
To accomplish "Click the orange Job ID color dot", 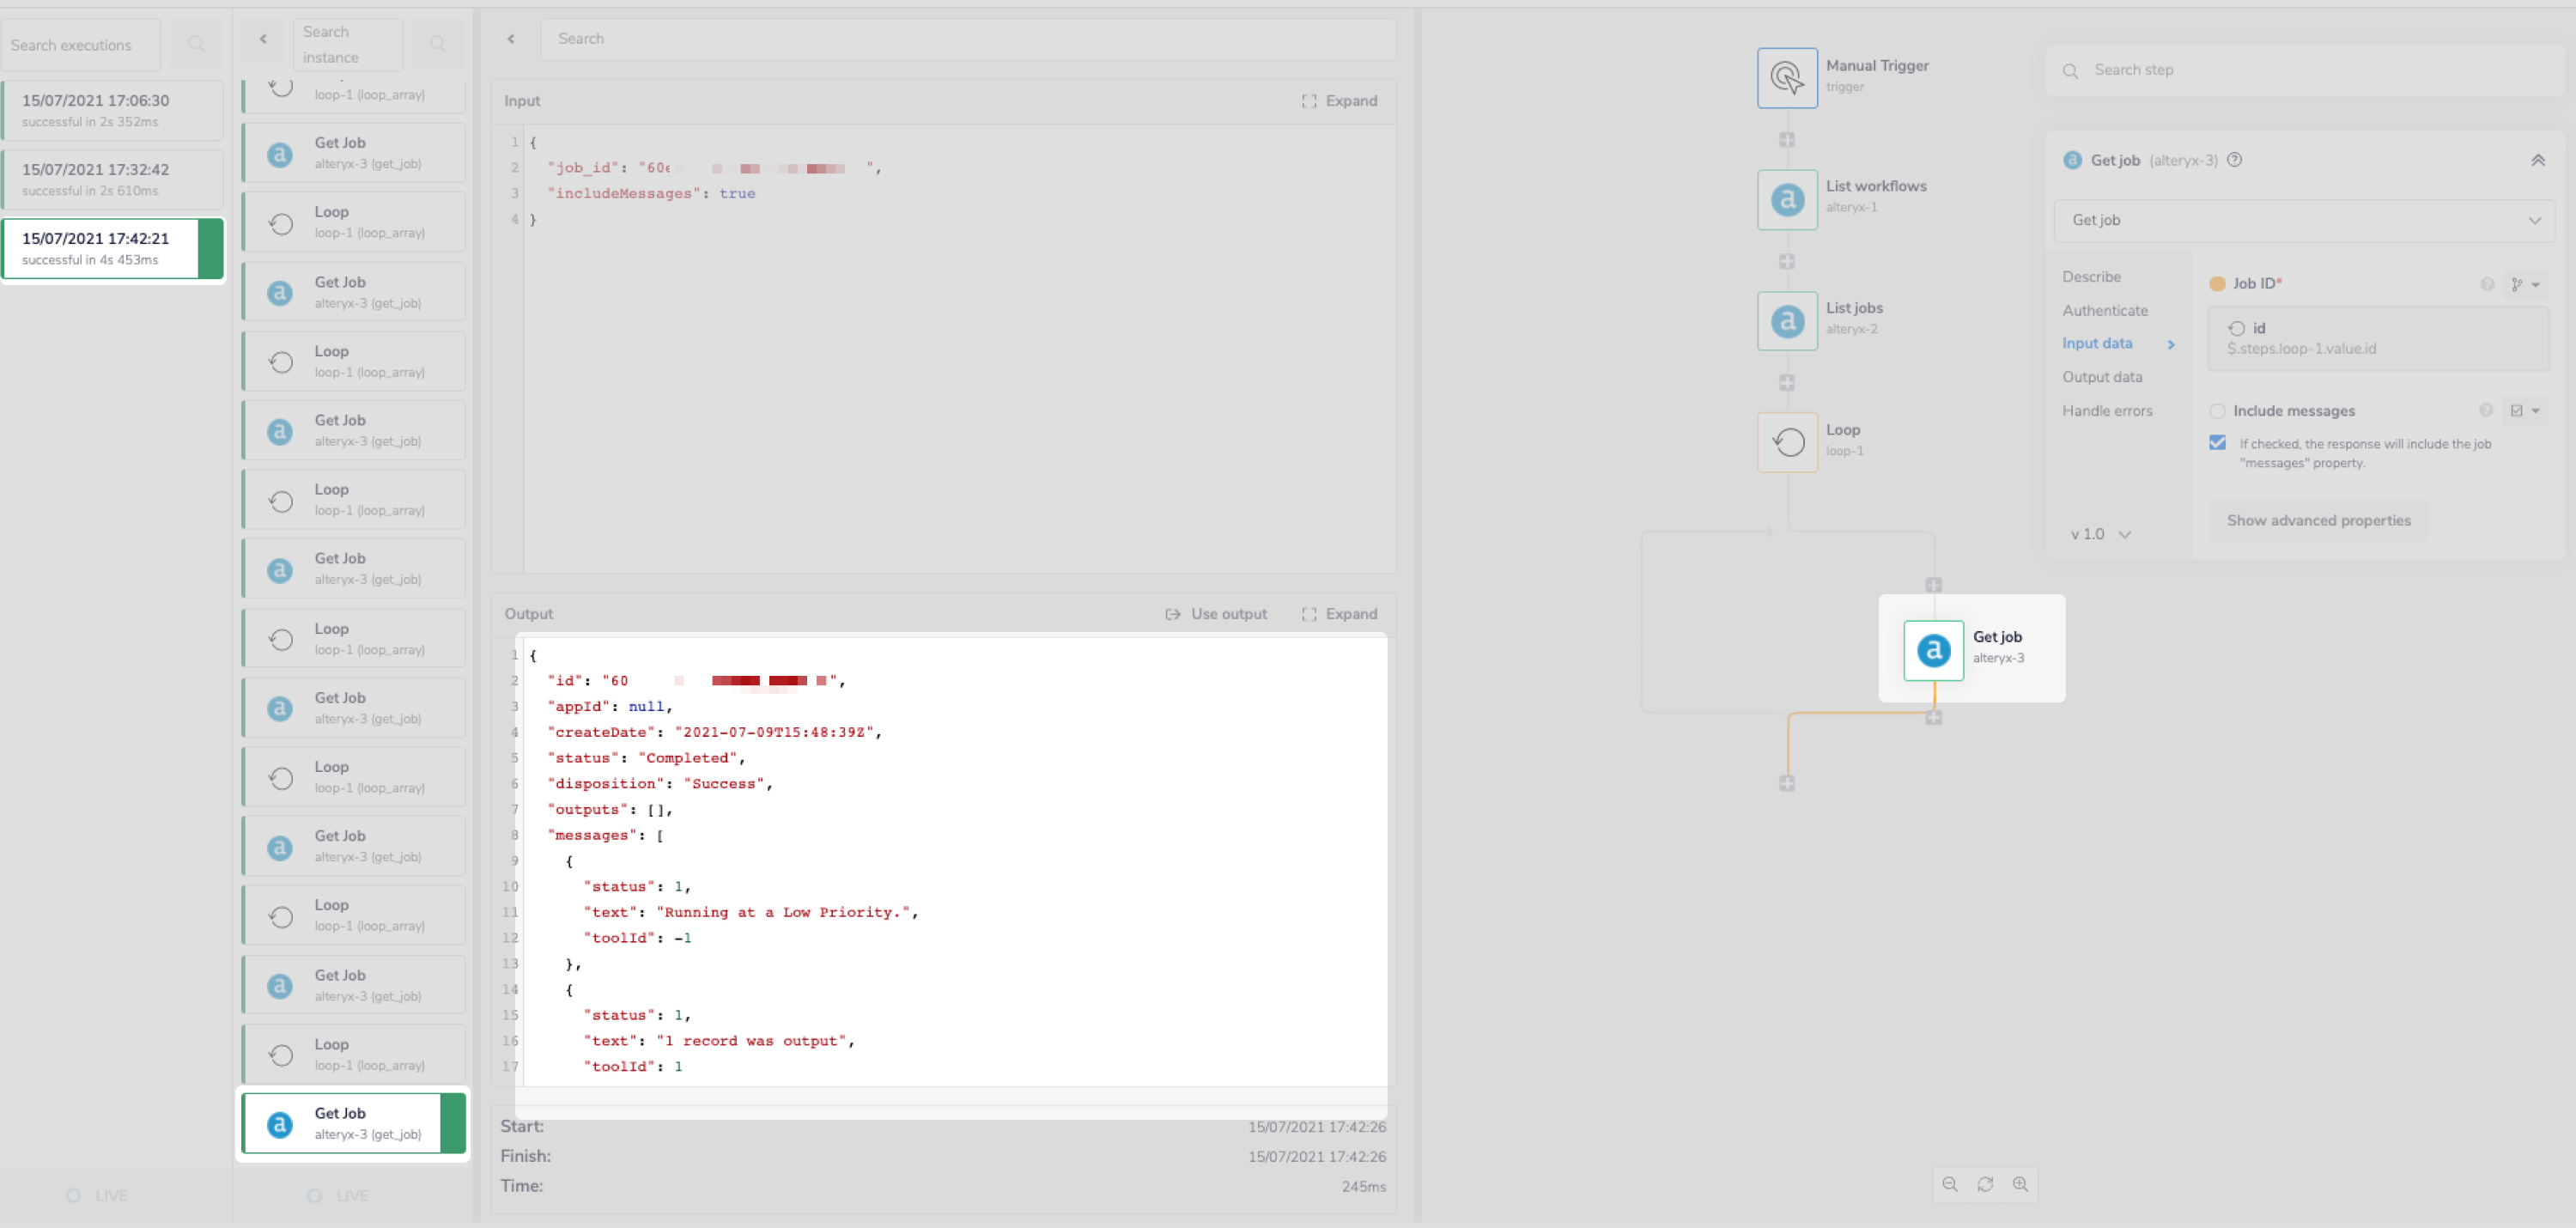I will coord(2218,283).
